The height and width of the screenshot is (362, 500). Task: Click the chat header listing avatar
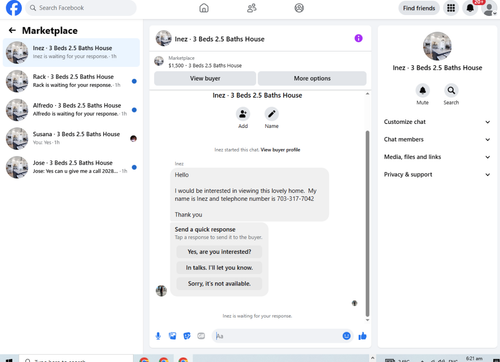click(163, 38)
